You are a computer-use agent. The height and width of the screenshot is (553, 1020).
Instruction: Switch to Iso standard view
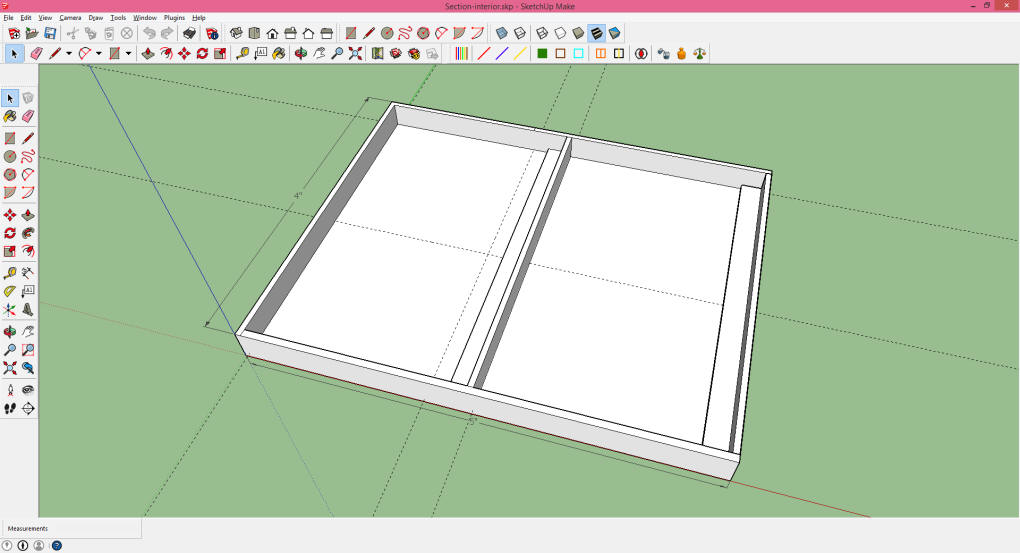pos(236,33)
